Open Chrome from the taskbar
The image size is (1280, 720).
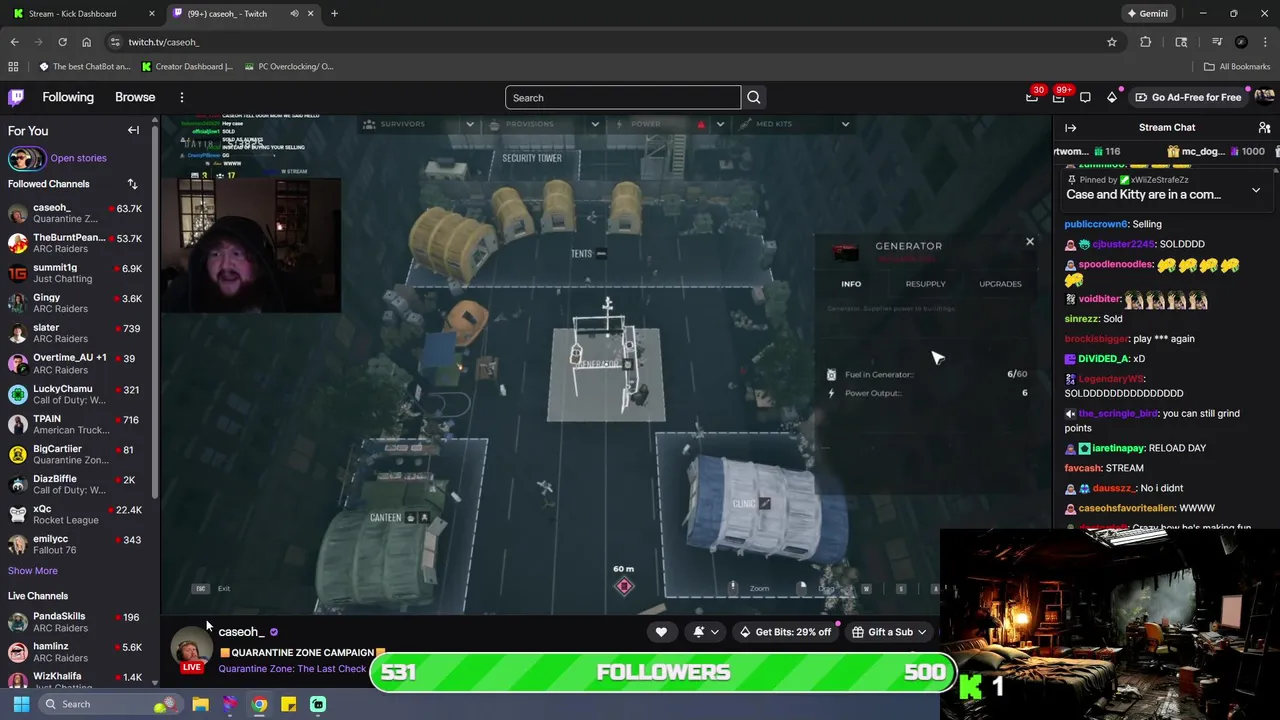[x=259, y=704]
